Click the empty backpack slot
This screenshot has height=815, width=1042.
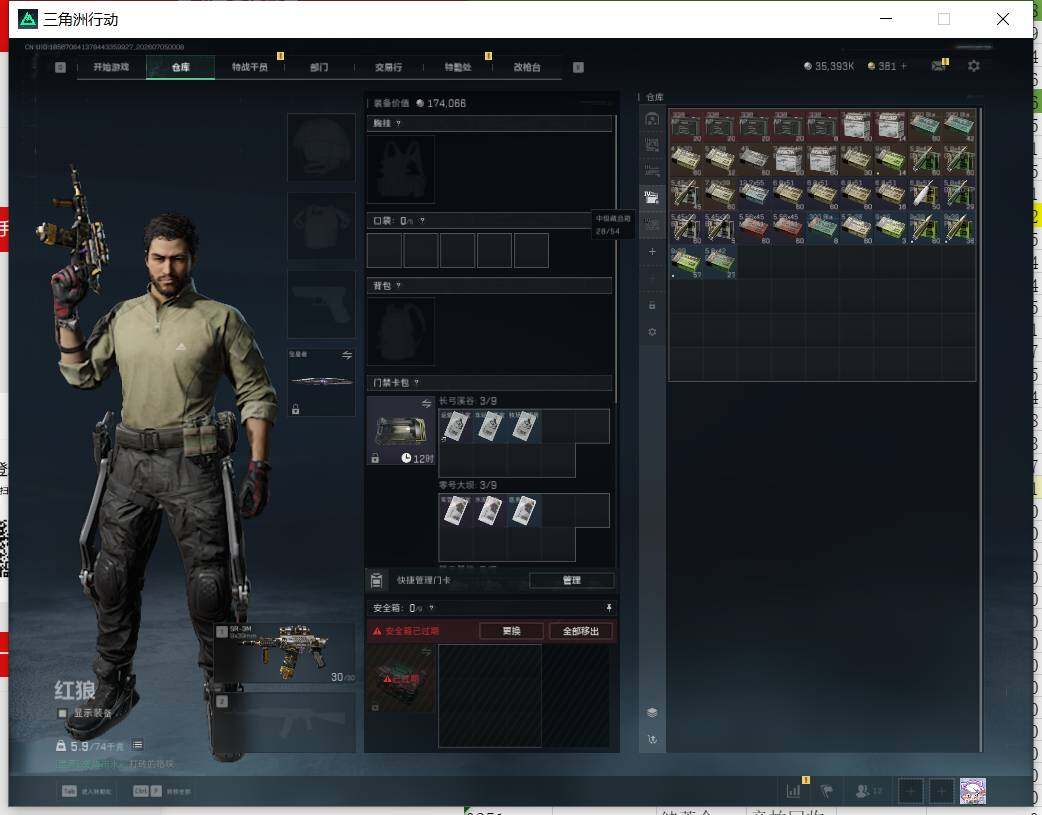coord(401,331)
